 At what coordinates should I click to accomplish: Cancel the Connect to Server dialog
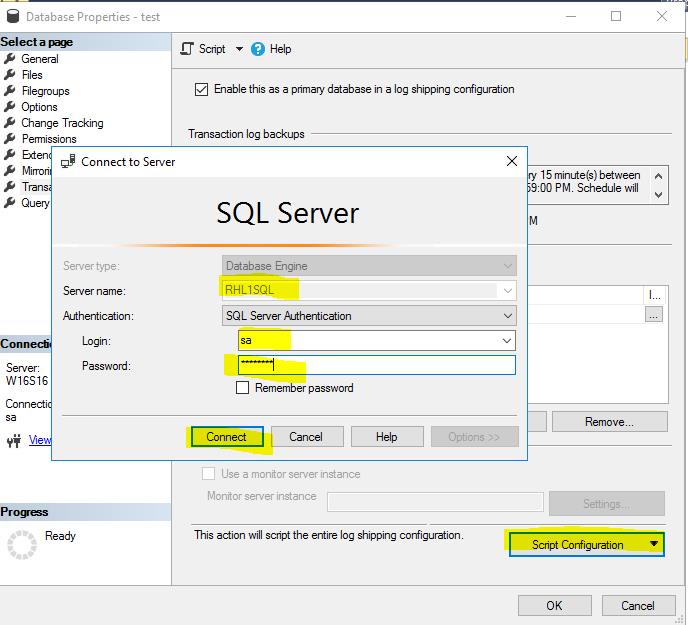pyautogui.click(x=305, y=437)
